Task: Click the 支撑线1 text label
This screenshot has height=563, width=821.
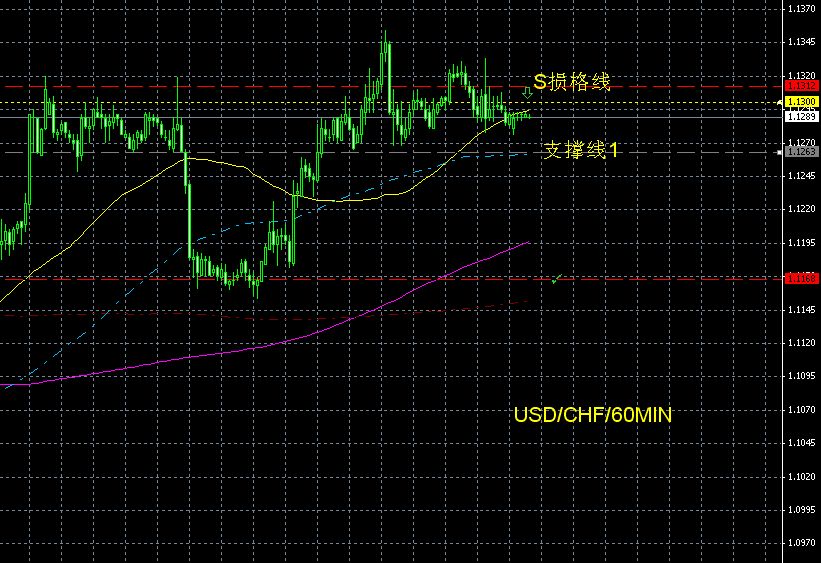Action: 581,150
